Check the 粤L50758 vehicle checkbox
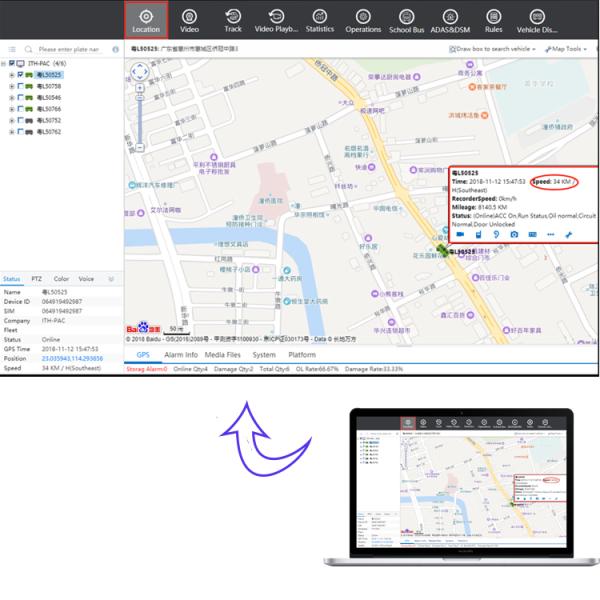This screenshot has width=600, height=600. click(x=20, y=86)
